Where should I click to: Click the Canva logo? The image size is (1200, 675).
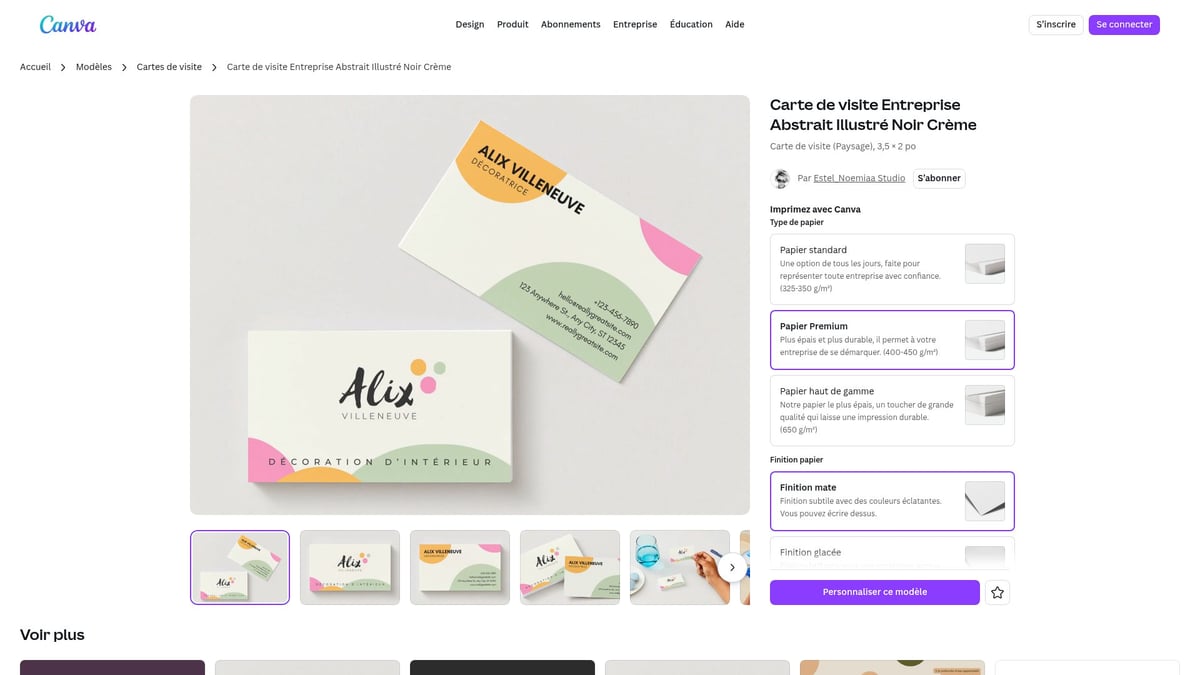point(68,24)
